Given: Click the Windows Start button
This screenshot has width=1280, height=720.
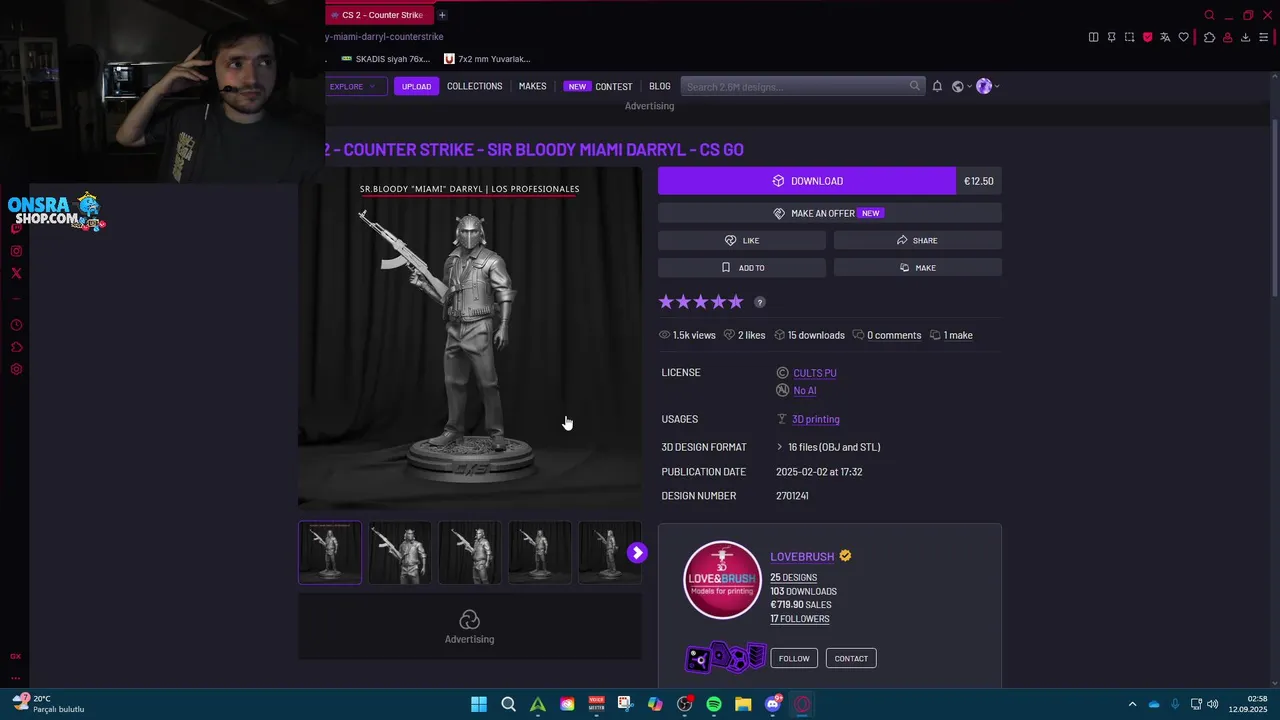Looking at the screenshot, I should click(x=479, y=704).
